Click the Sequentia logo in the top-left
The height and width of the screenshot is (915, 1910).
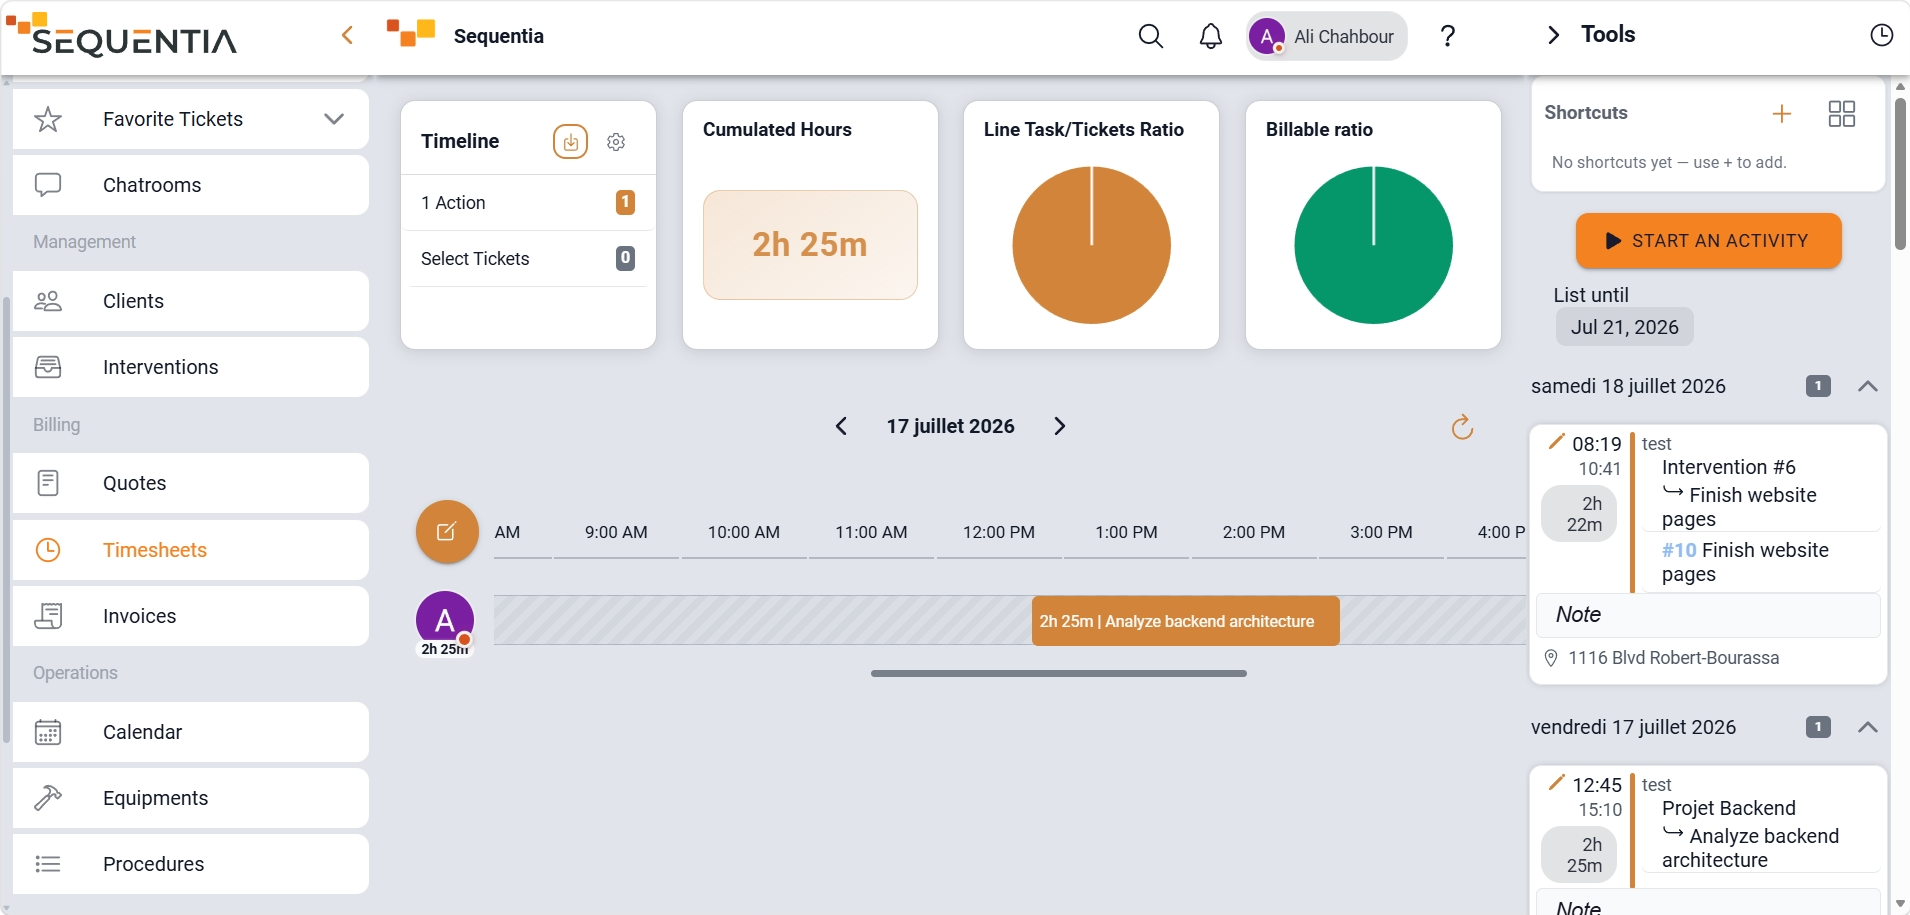[121, 35]
